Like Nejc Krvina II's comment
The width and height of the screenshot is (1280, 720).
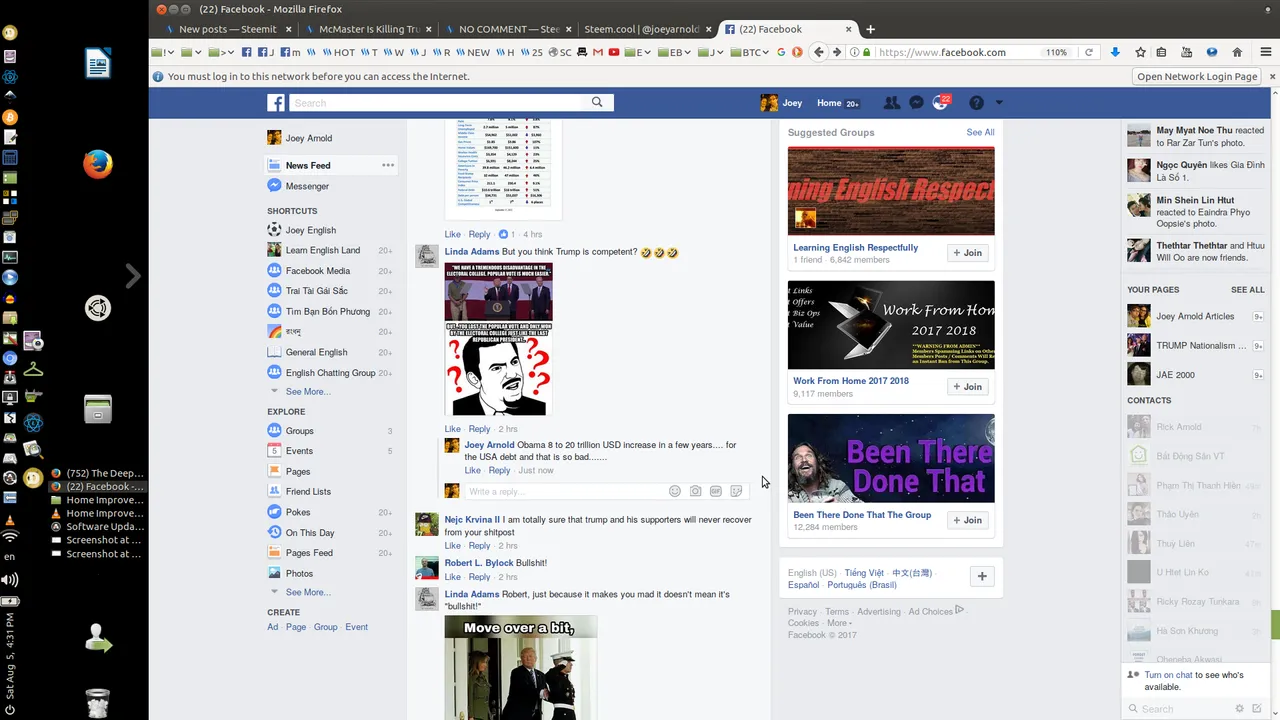452,546
